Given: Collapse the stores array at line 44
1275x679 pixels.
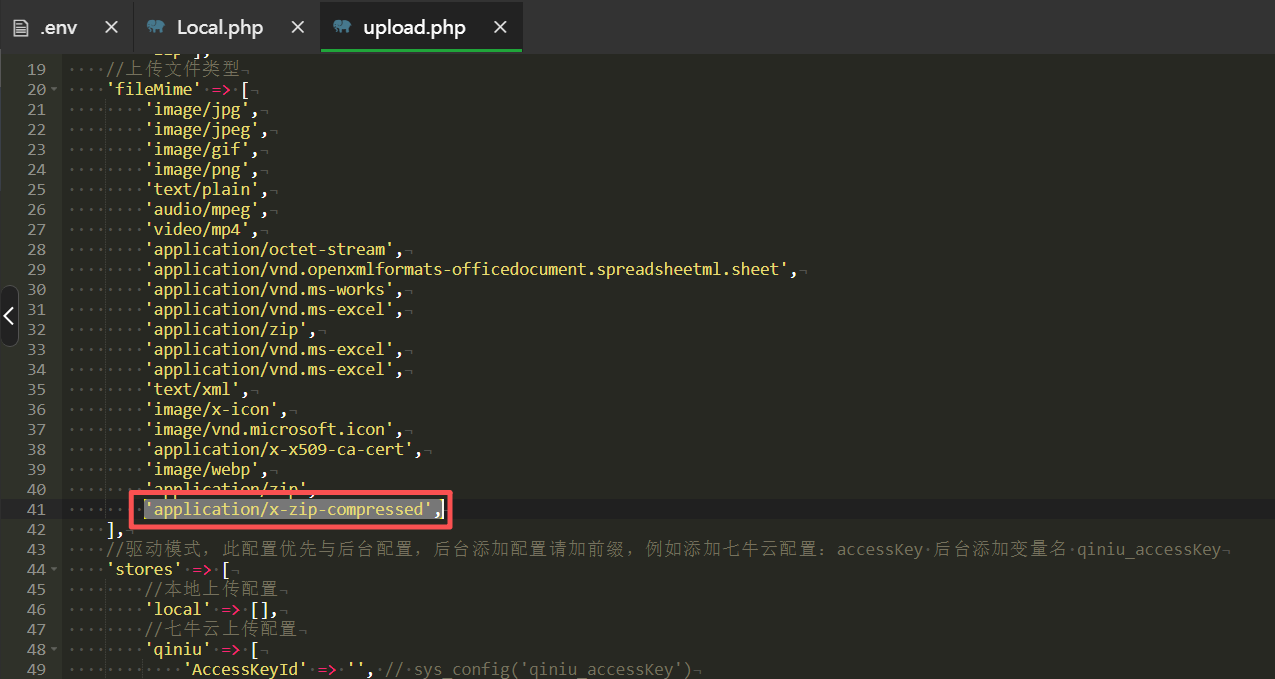Looking at the screenshot, I should (x=54, y=570).
